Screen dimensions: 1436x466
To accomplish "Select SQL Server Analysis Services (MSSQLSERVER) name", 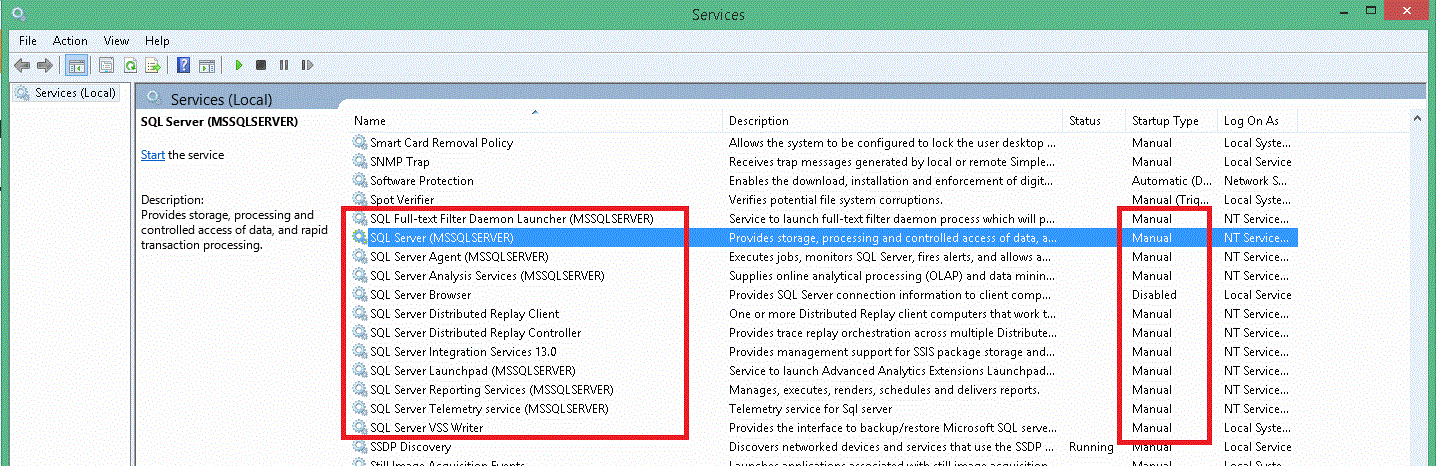I will [x=487, y=276].
